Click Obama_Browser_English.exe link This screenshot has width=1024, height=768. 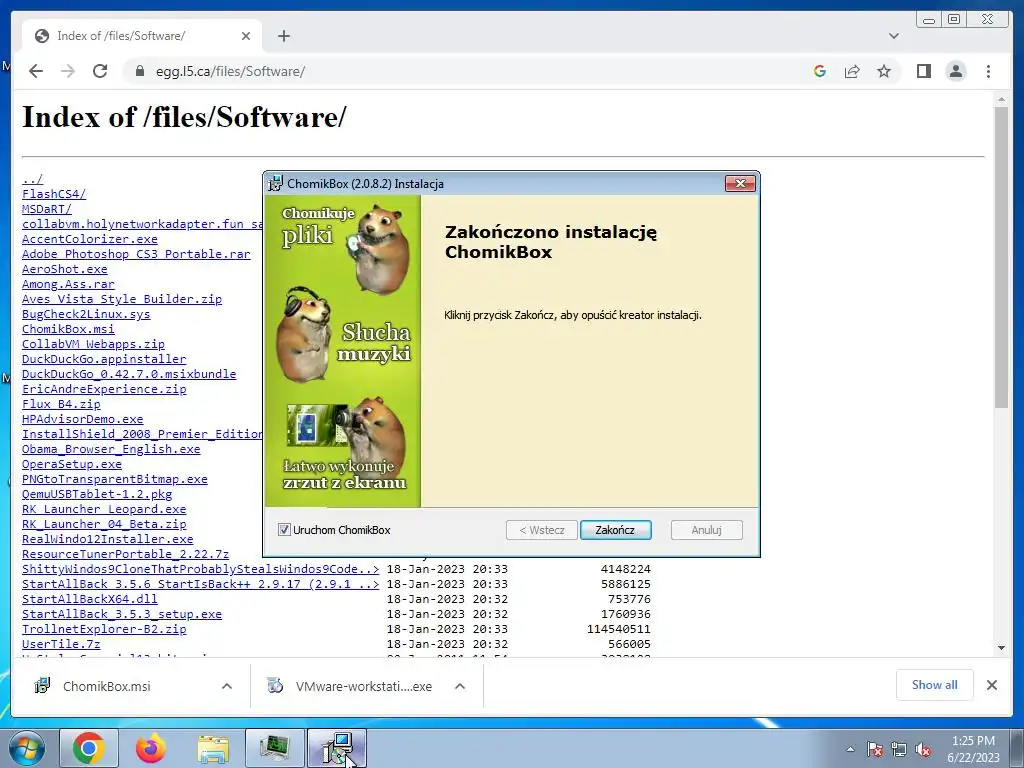[111, 449]
